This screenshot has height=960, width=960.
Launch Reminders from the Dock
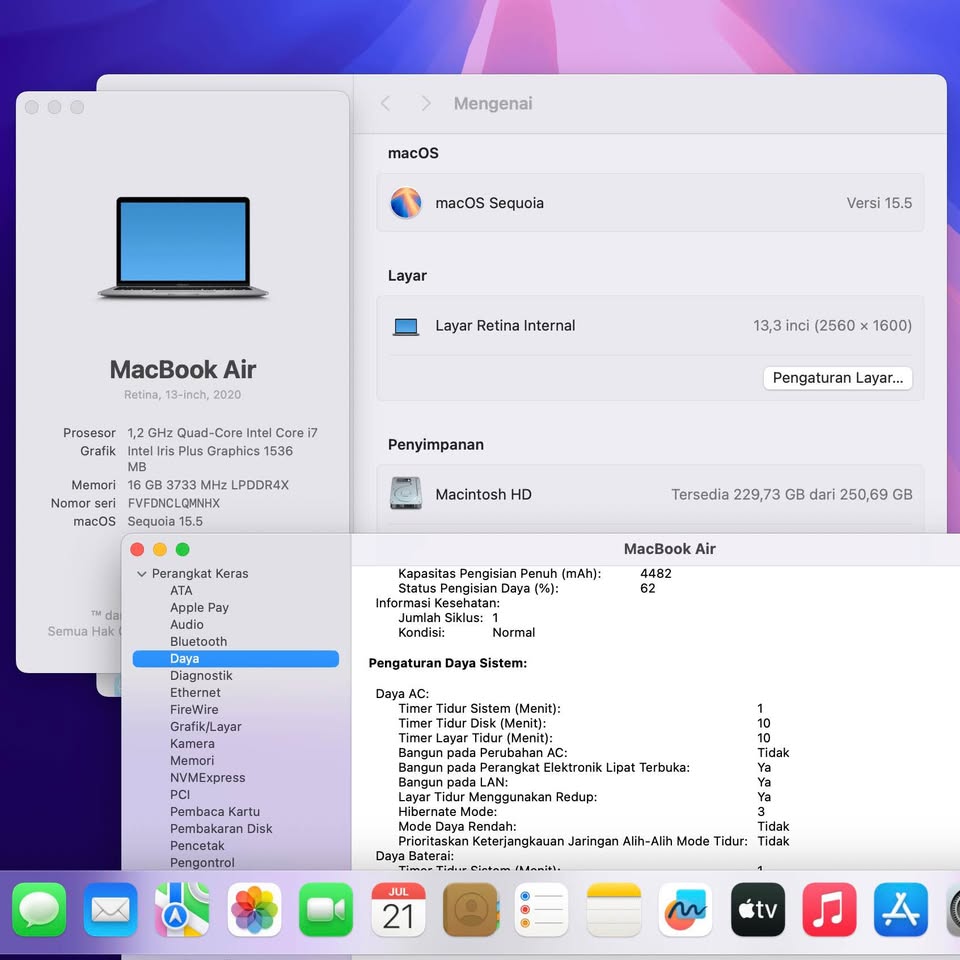[542, 909]
